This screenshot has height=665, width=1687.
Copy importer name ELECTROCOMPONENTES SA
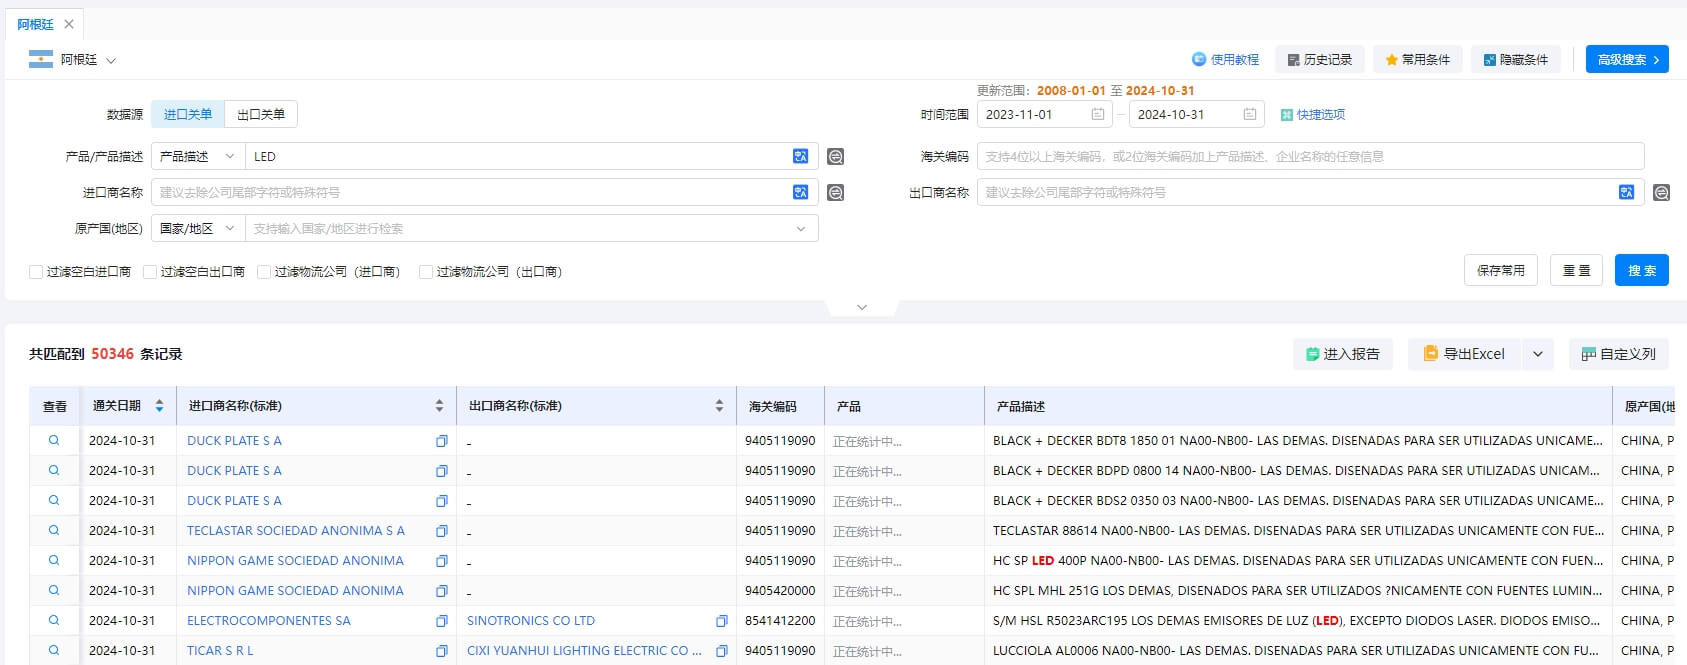(x=441, y=621)
